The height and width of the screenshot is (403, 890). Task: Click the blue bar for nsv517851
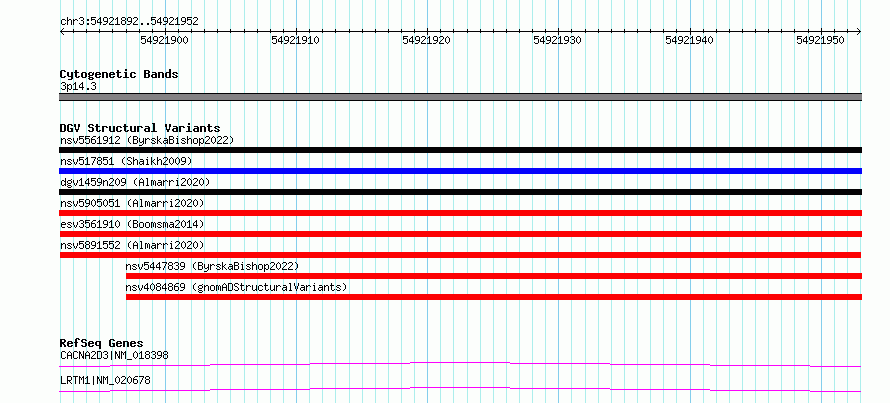tap(460, 171)
